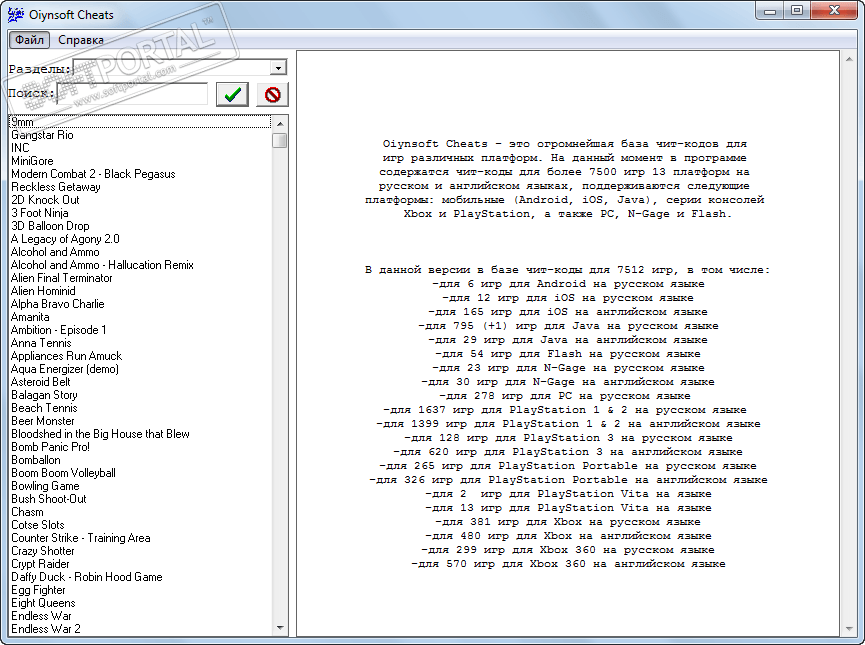
Task: Open the Справка menu
Action: pyautogui.click(x=81, y=40)
